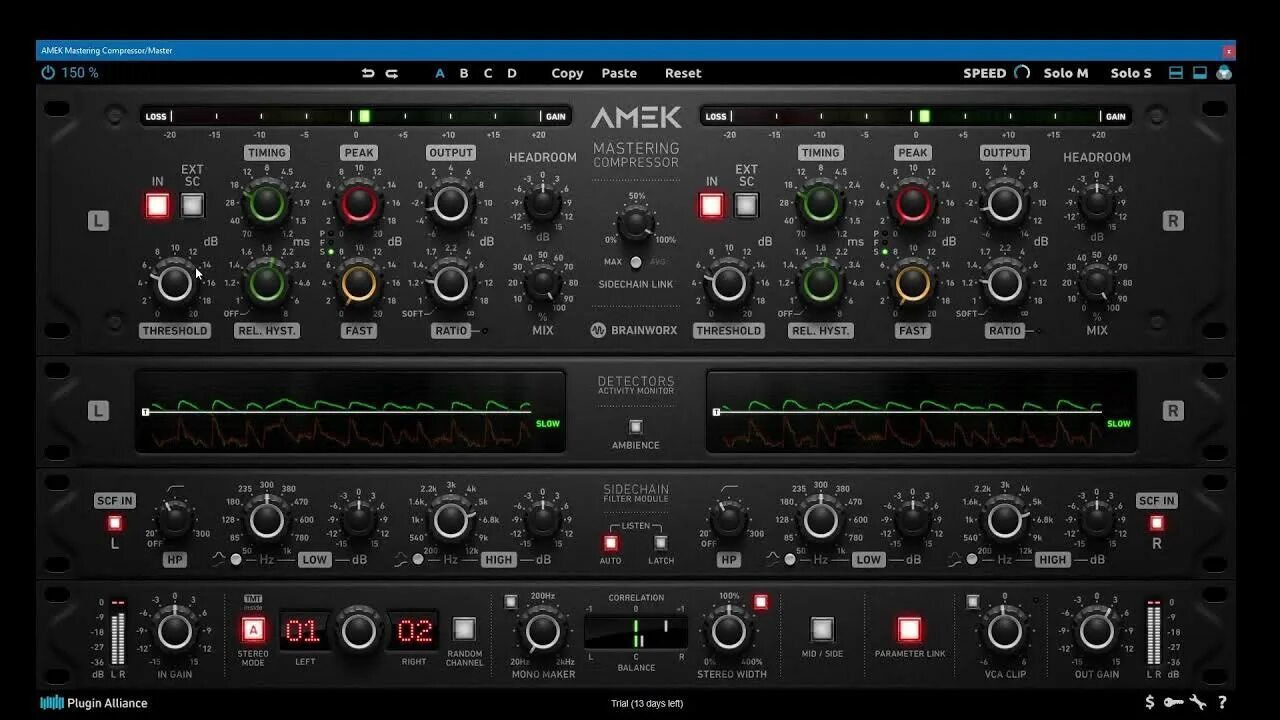Viewport: 1280px width, 720px height.
Task: Click the left channel HEADROOM knob
Action: pyautogui.click(x=543, y=204)
